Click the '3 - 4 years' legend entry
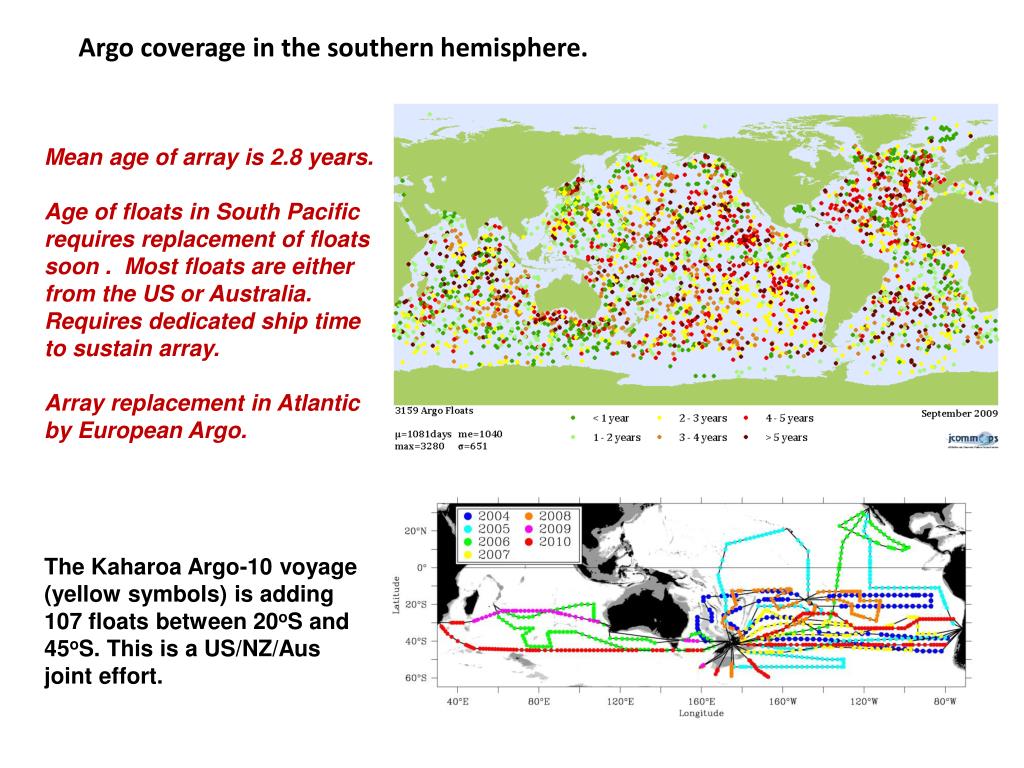The width and height of the screenshot is (1024, 768). pyautogui.click(x=692, y=438)
